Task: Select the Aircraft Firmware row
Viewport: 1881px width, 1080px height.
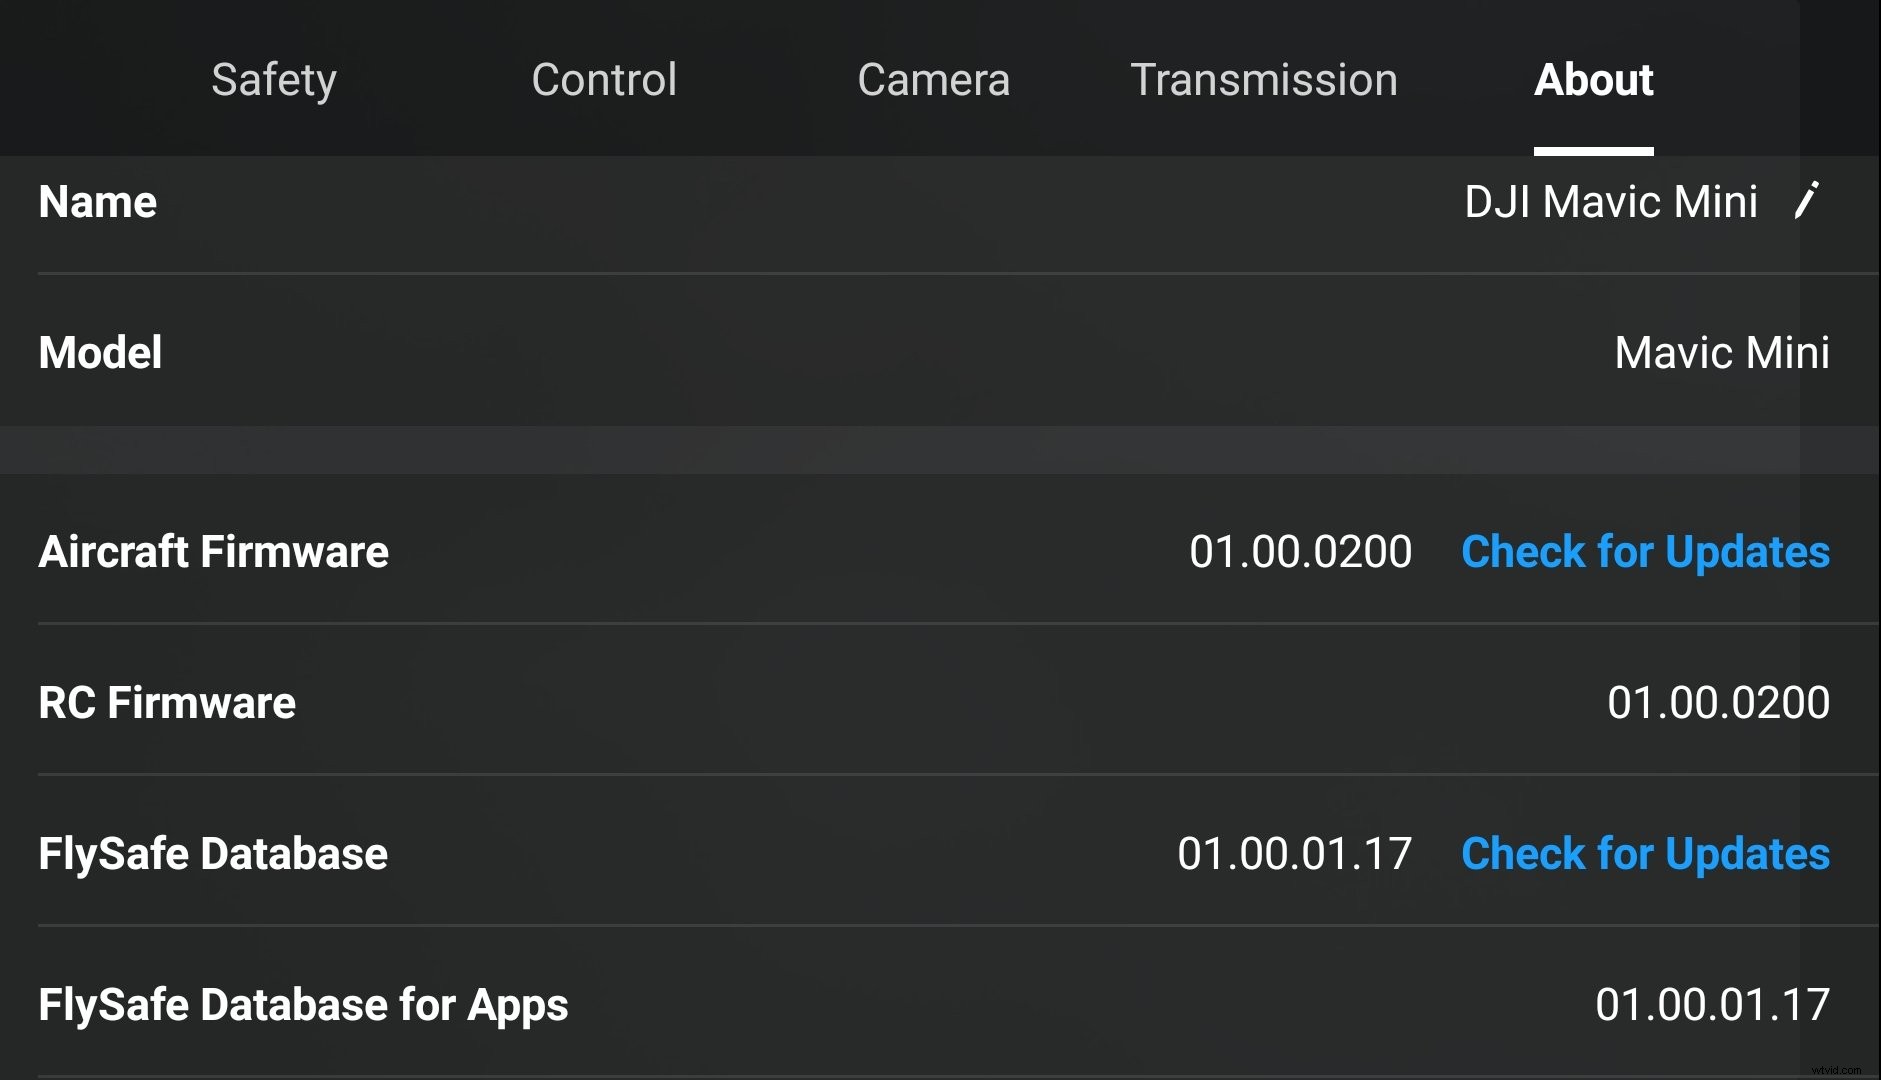Action: tap(213, 551)
